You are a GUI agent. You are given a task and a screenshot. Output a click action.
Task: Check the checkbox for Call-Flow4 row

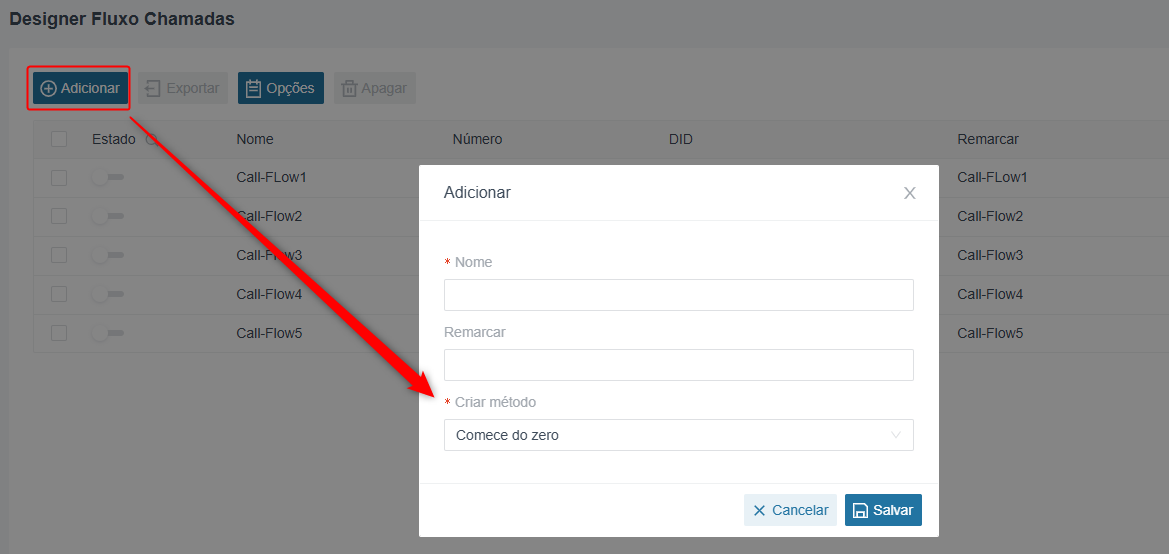click(x=59, y=294)
